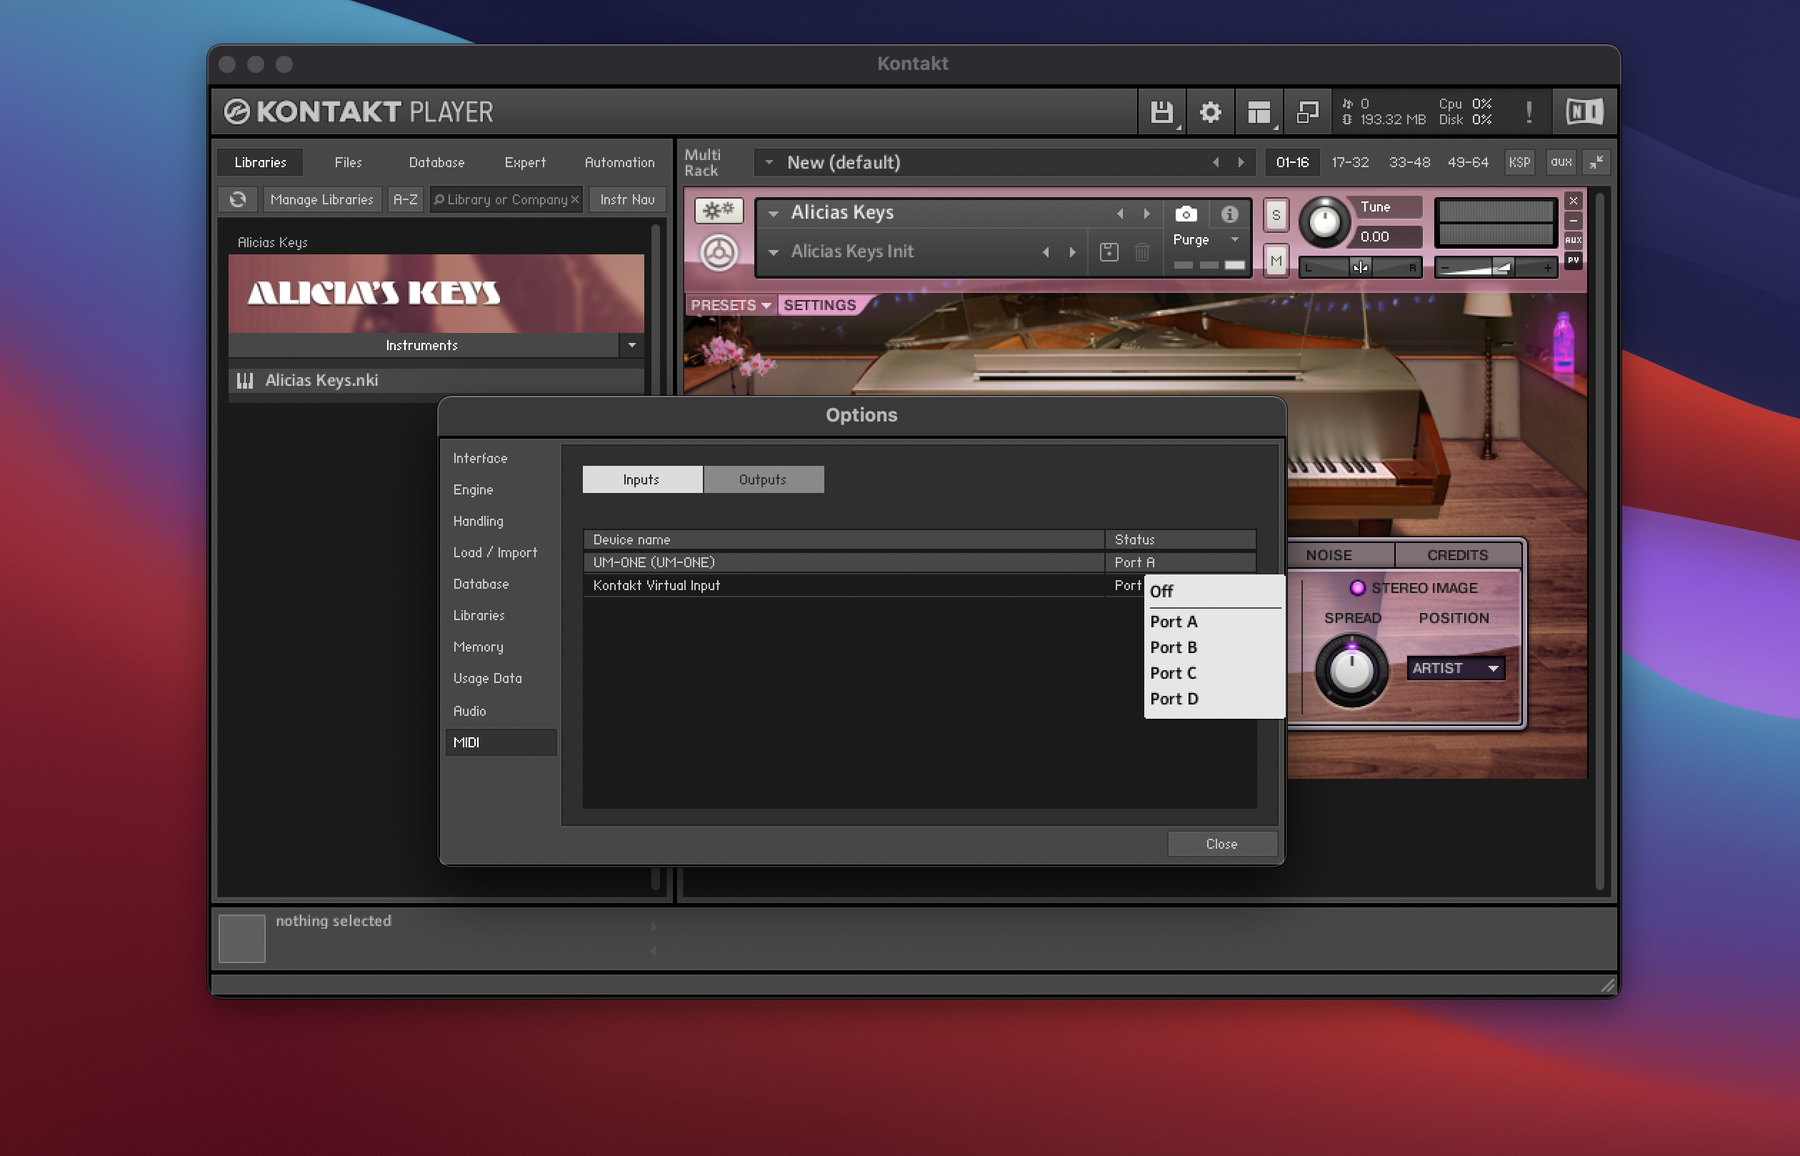
Task: Click the Native Instruments NI logo
Action: 1584,112
